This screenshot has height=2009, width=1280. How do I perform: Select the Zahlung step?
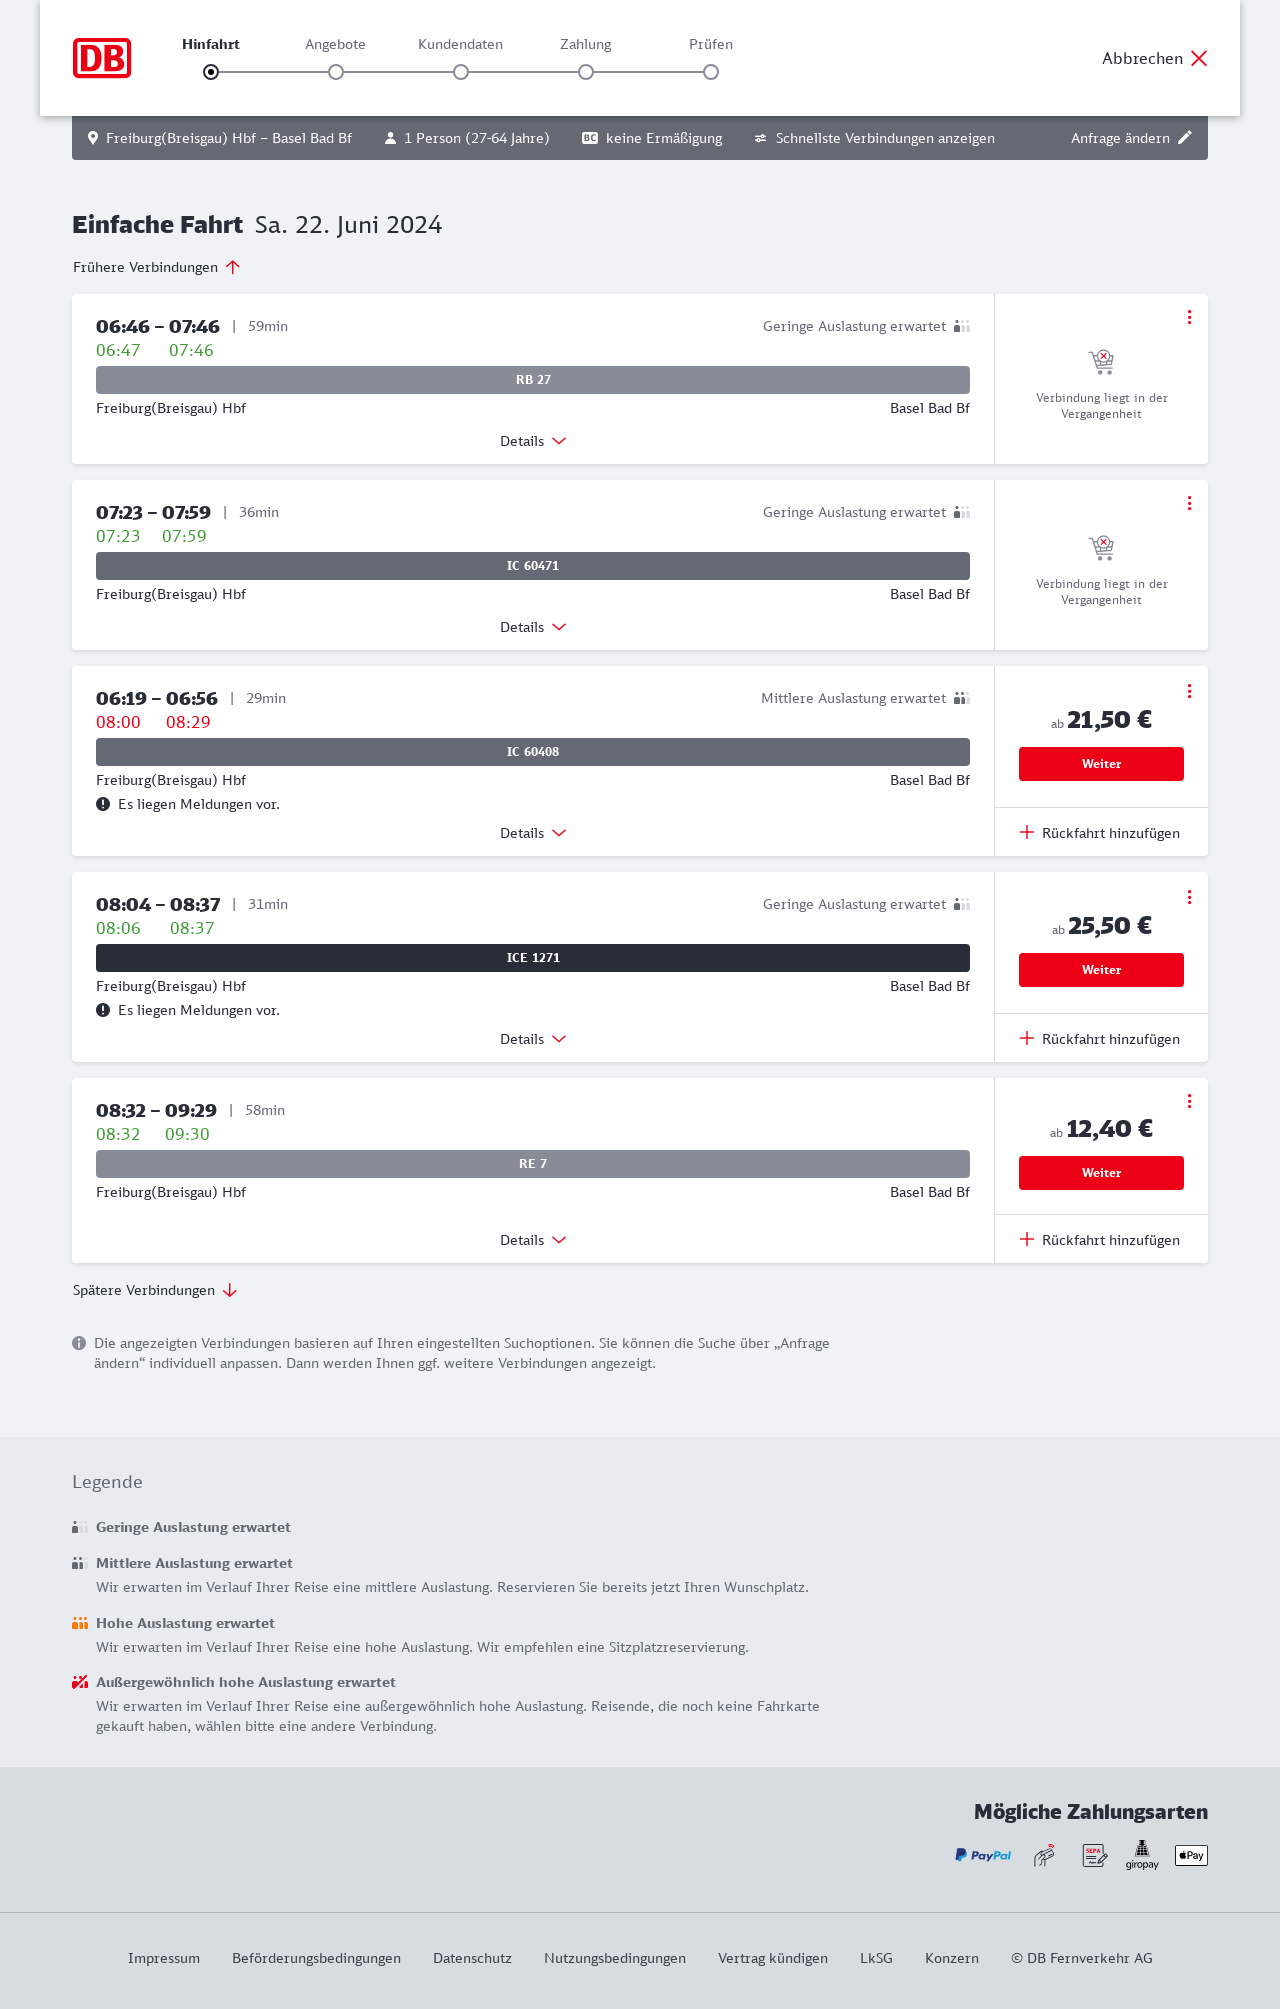[586, 71]
